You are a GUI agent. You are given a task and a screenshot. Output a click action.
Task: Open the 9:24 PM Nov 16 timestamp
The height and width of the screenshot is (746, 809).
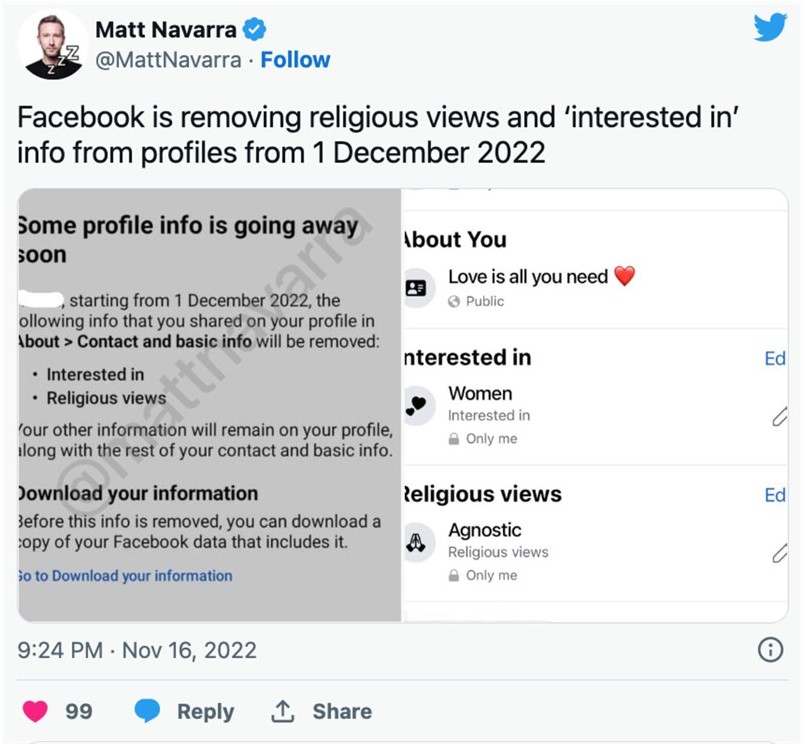(137, 650)
